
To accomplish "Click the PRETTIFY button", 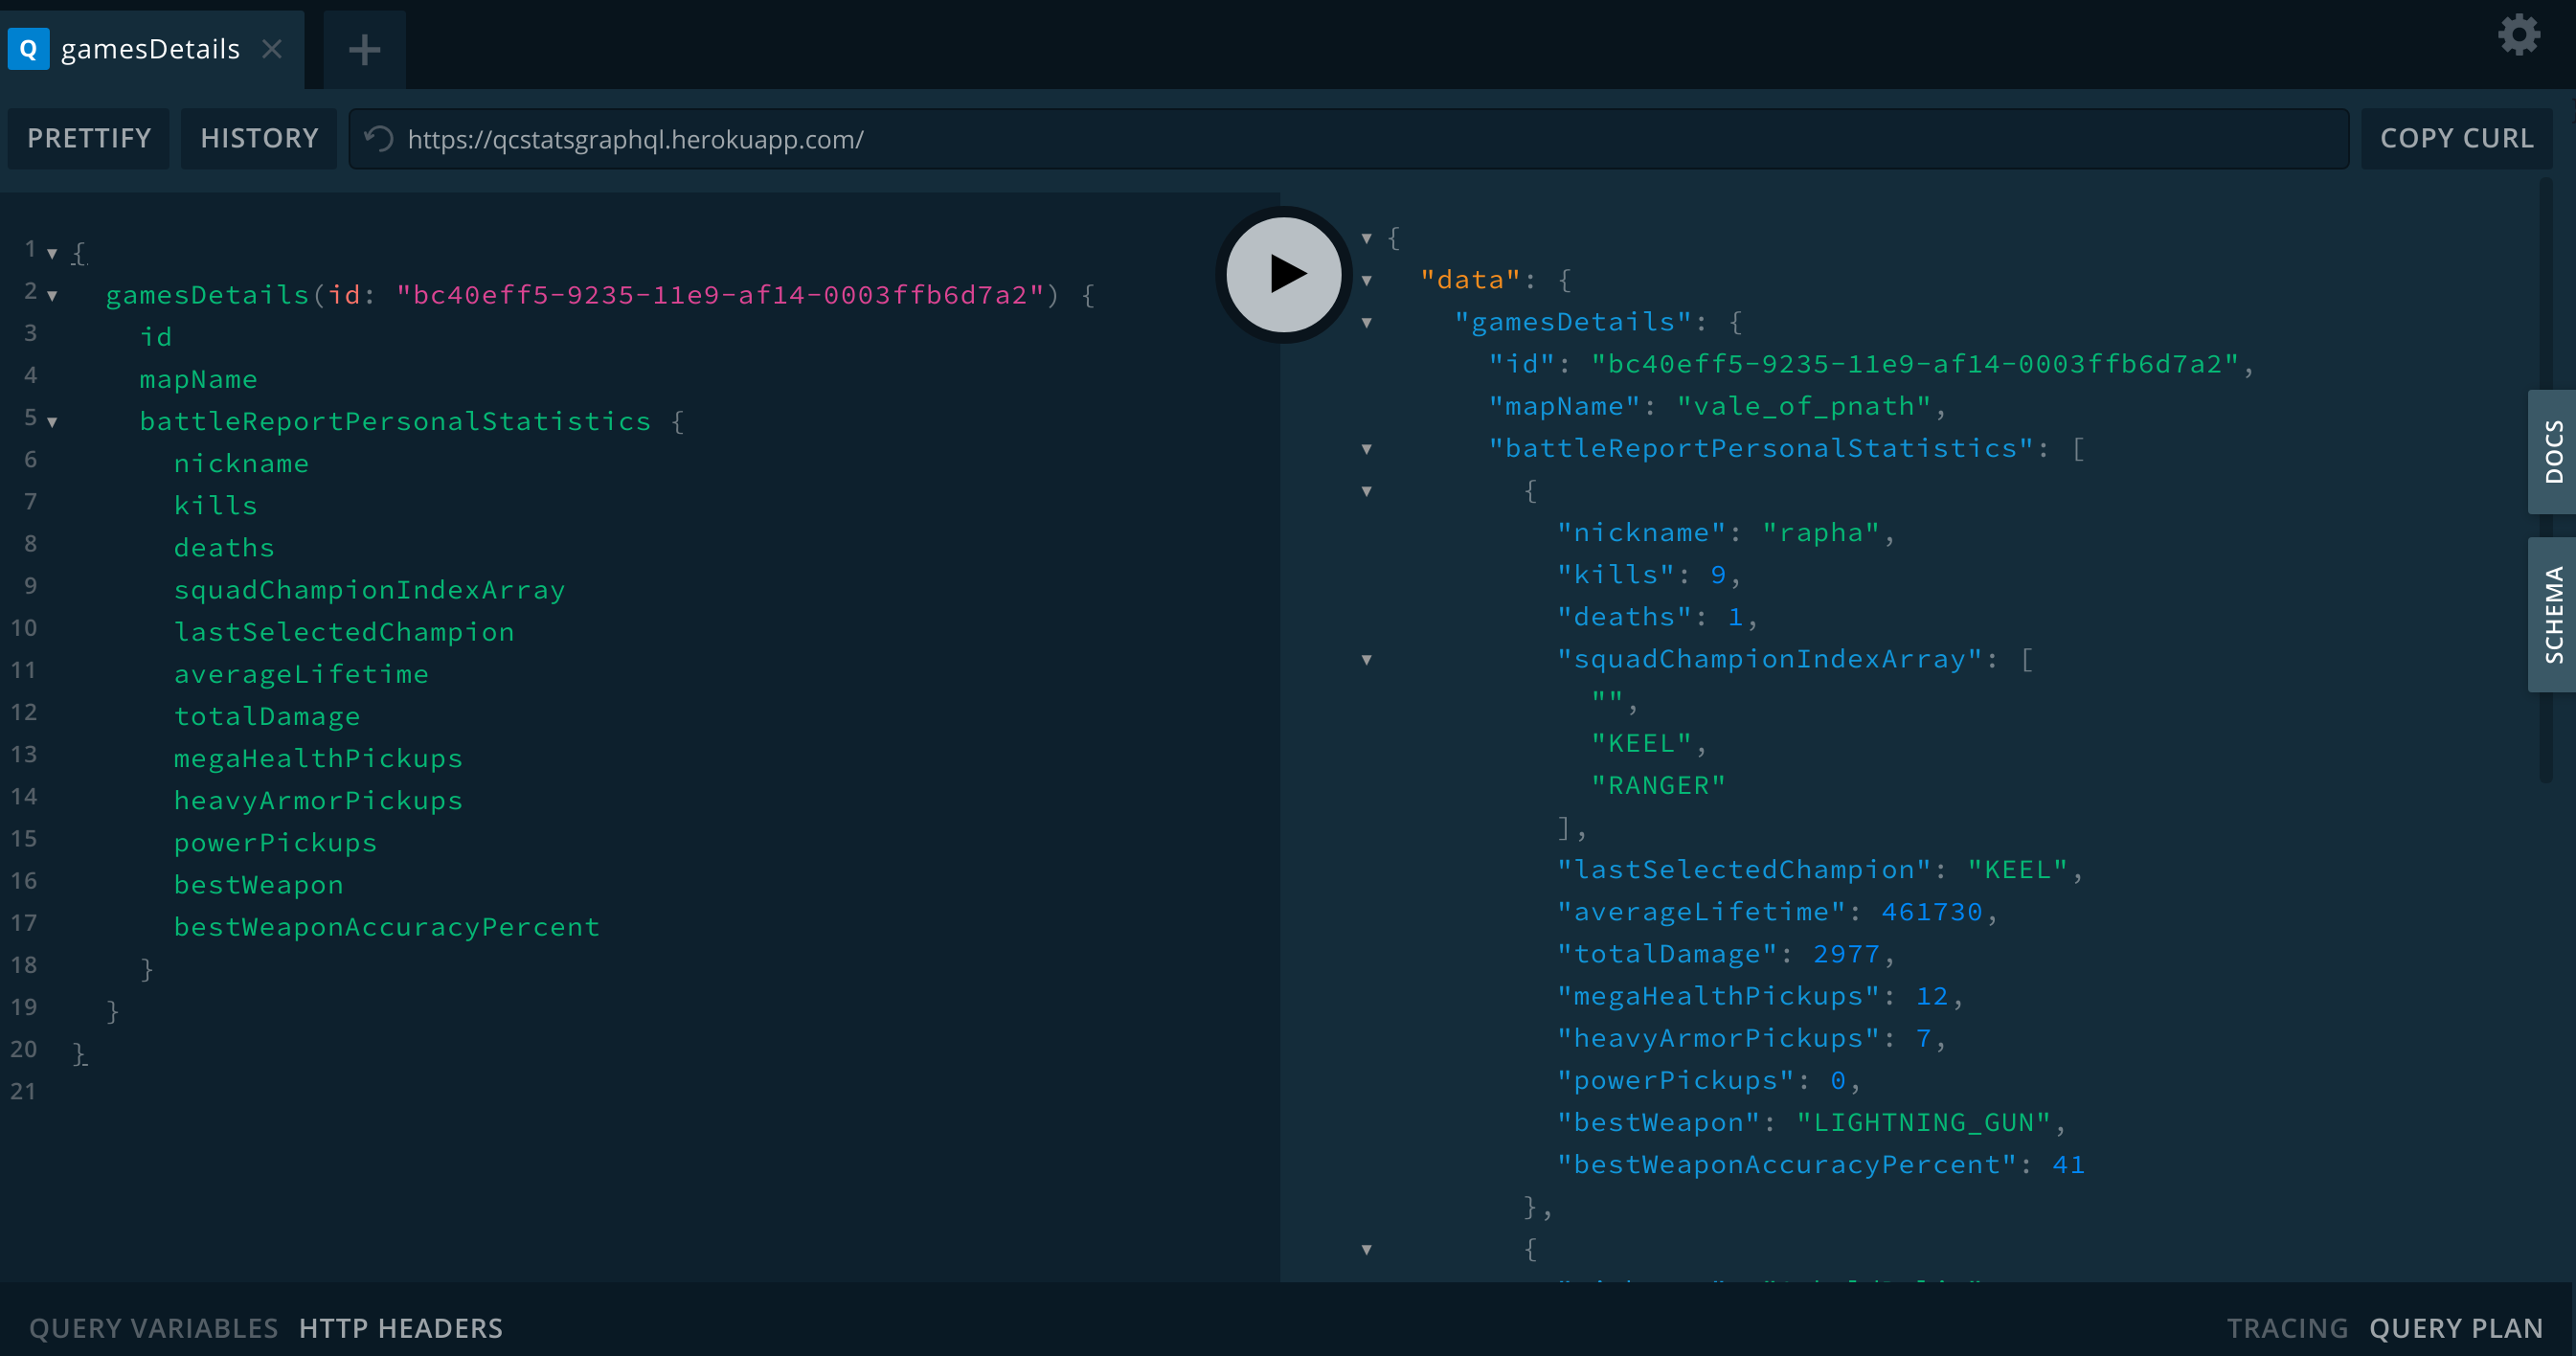I will (89, 138).
